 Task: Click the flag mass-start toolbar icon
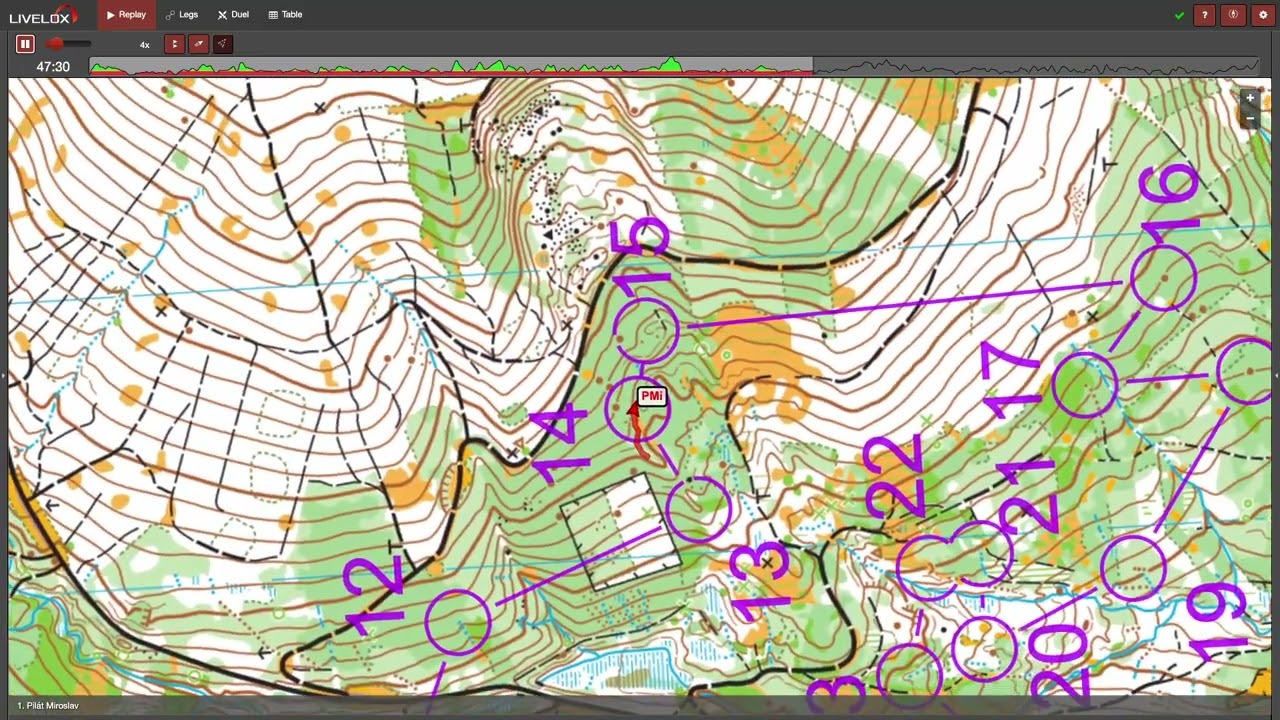pos(175,44)
